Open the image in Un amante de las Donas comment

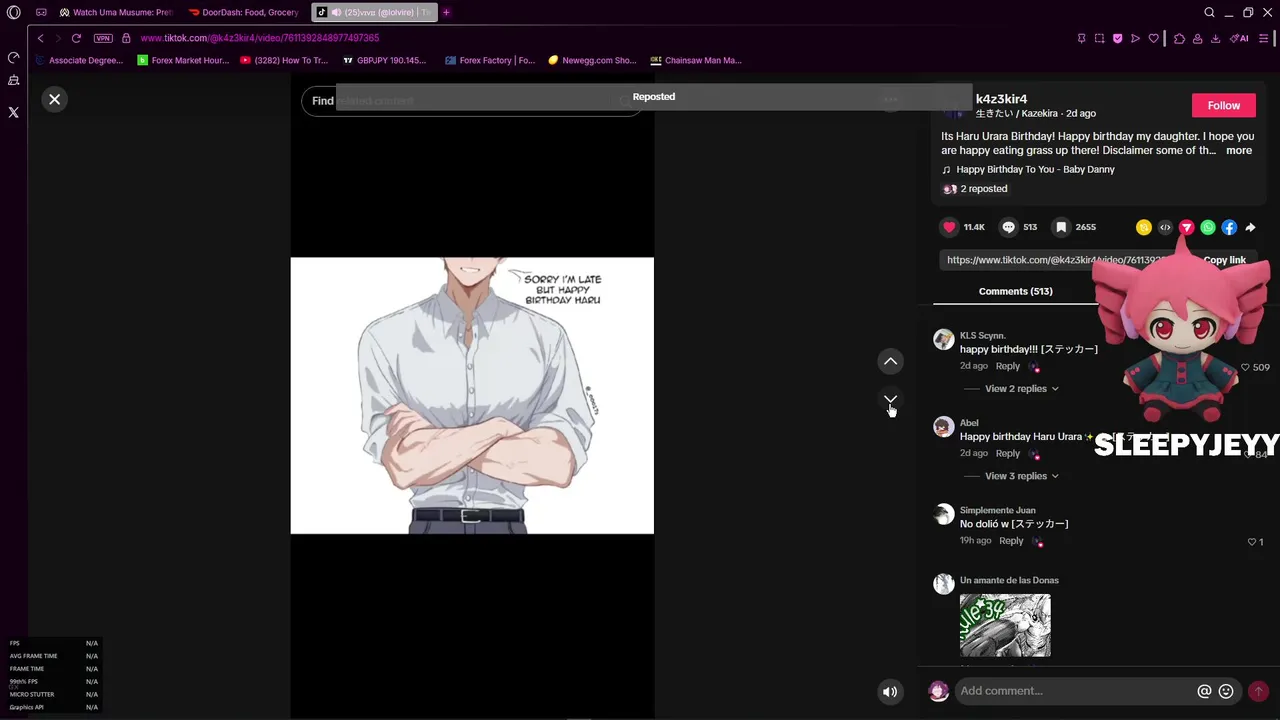pos(1005,625)
